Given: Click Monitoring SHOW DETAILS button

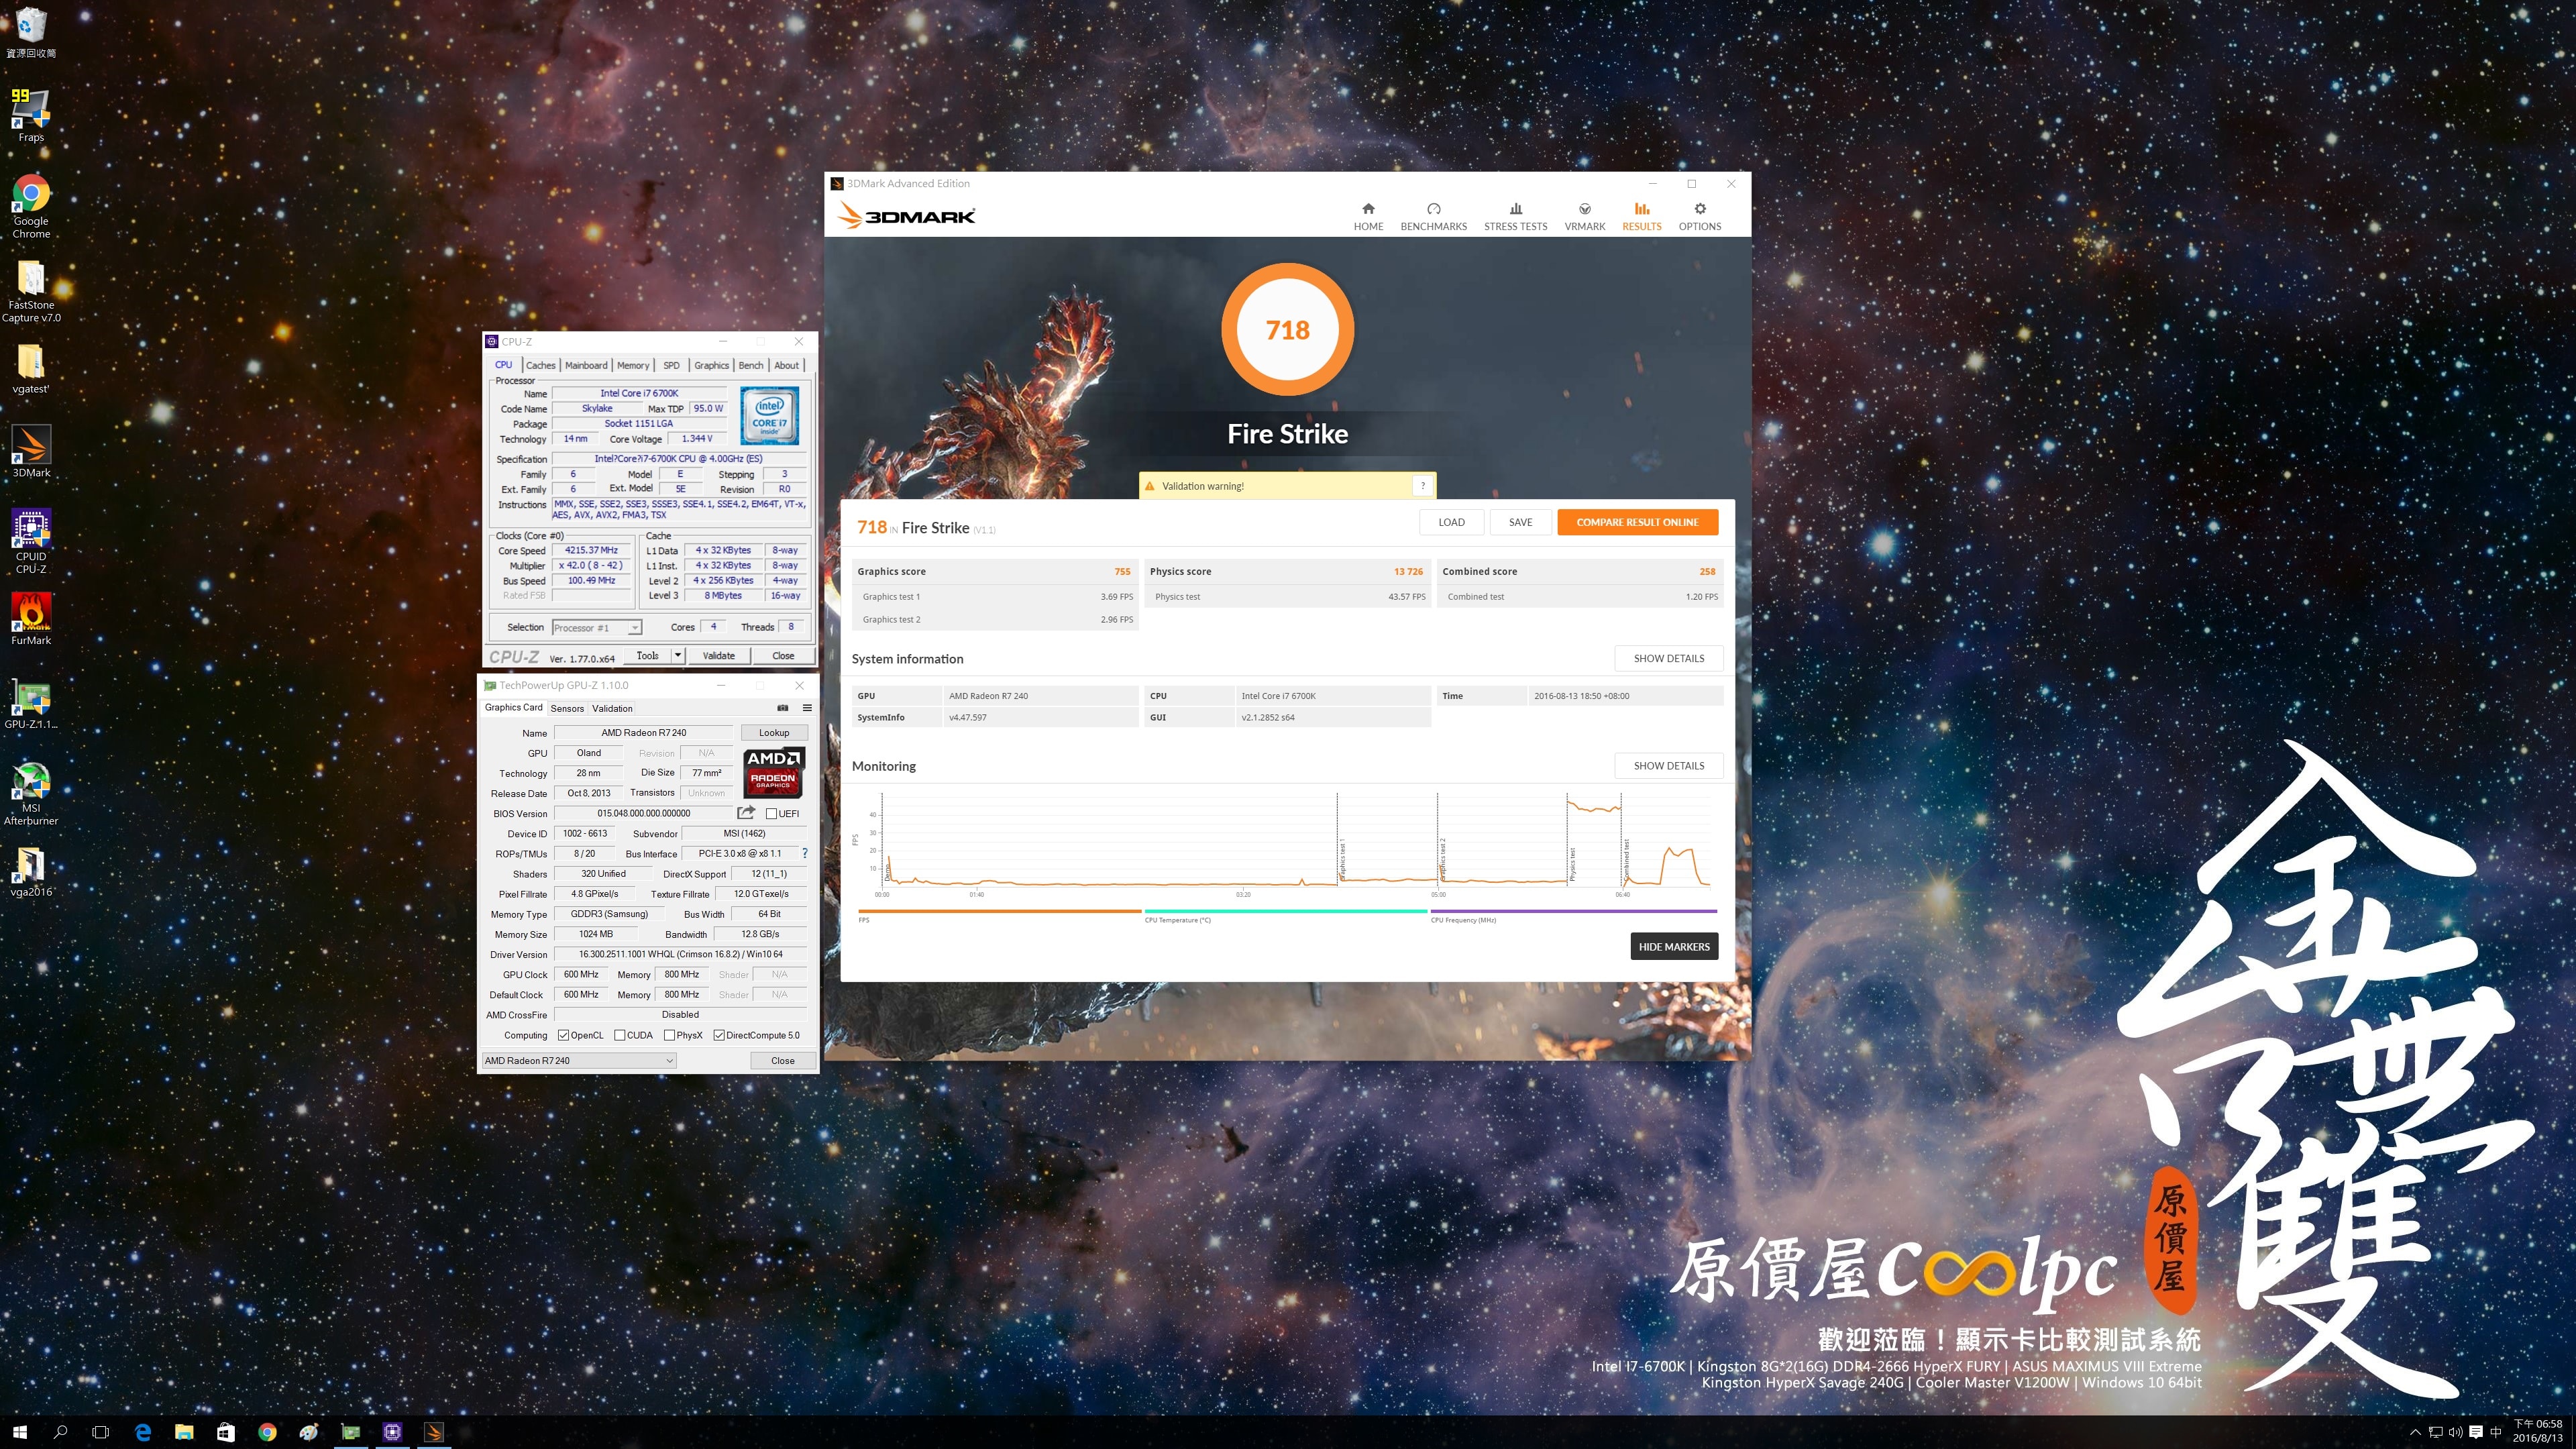Looking at the screenshot, I should point(1668,766).
